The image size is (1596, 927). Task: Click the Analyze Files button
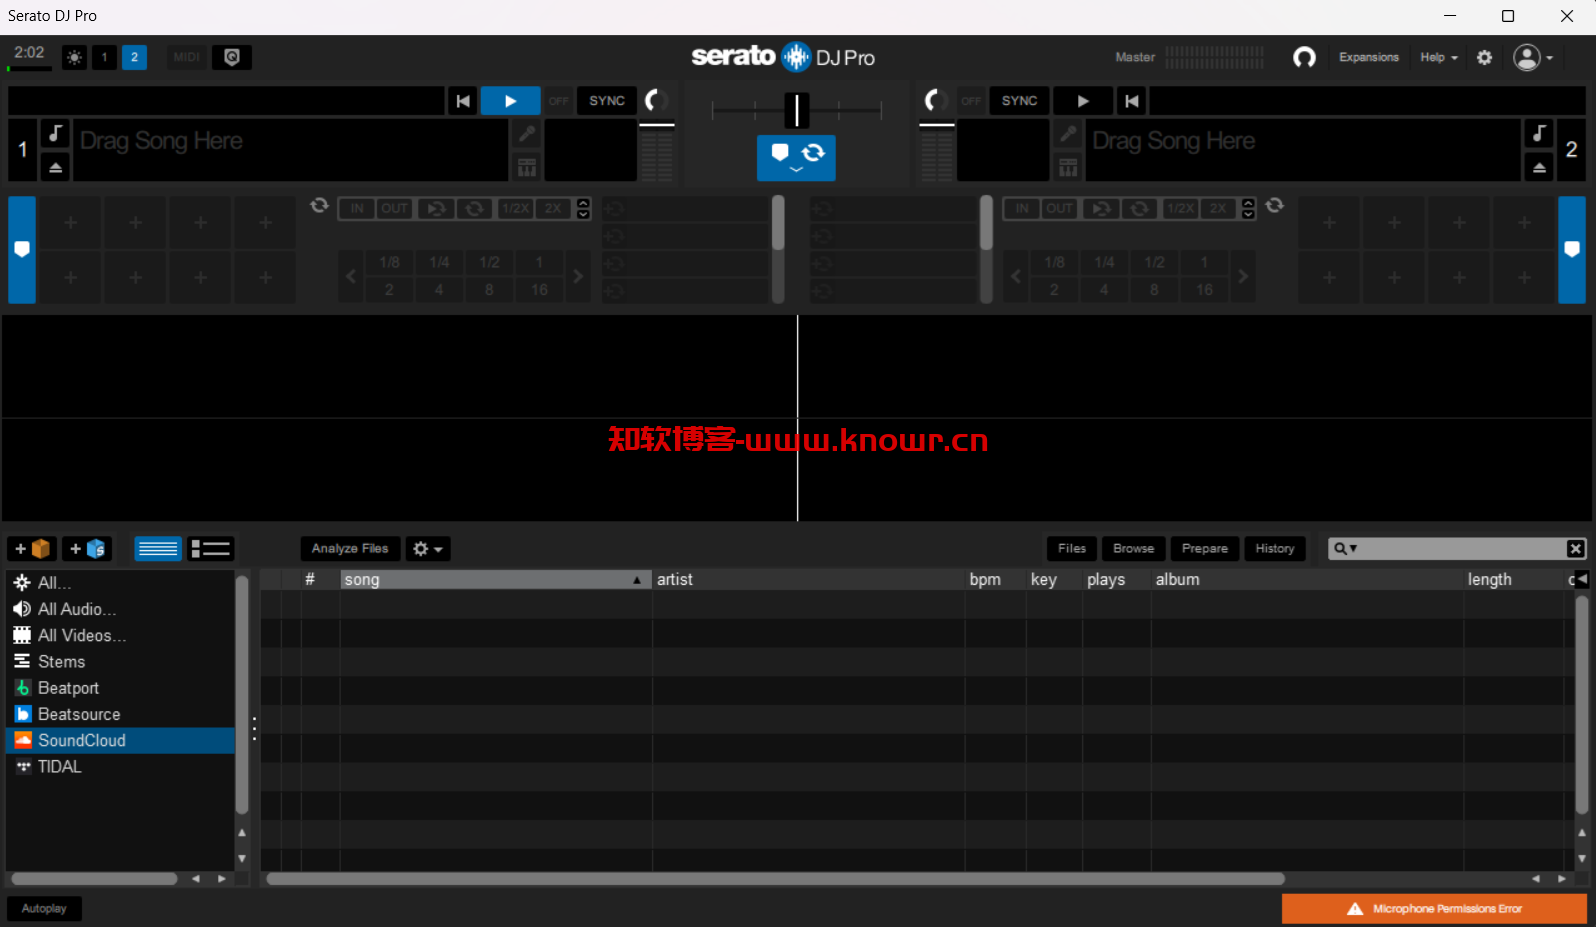350,549
